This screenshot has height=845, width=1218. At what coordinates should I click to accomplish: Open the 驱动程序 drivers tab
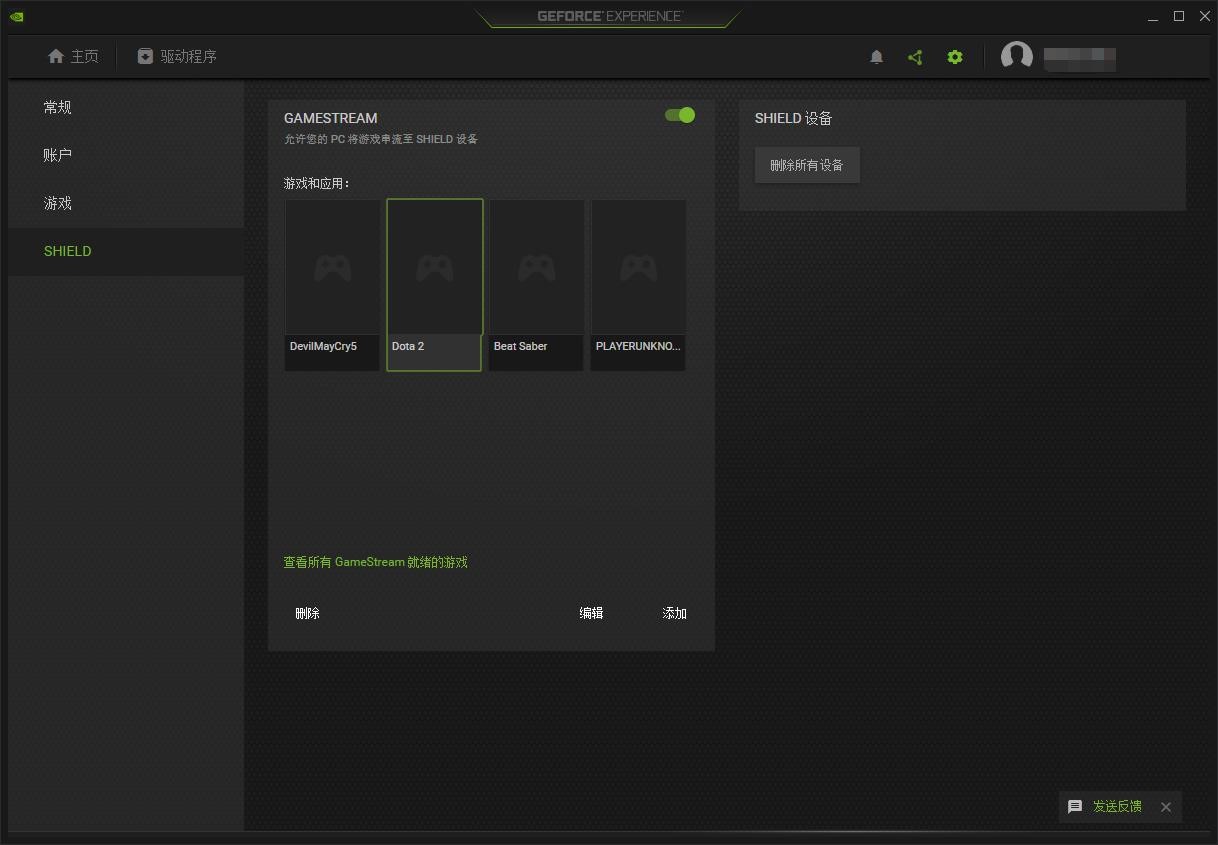coord(177,57)
